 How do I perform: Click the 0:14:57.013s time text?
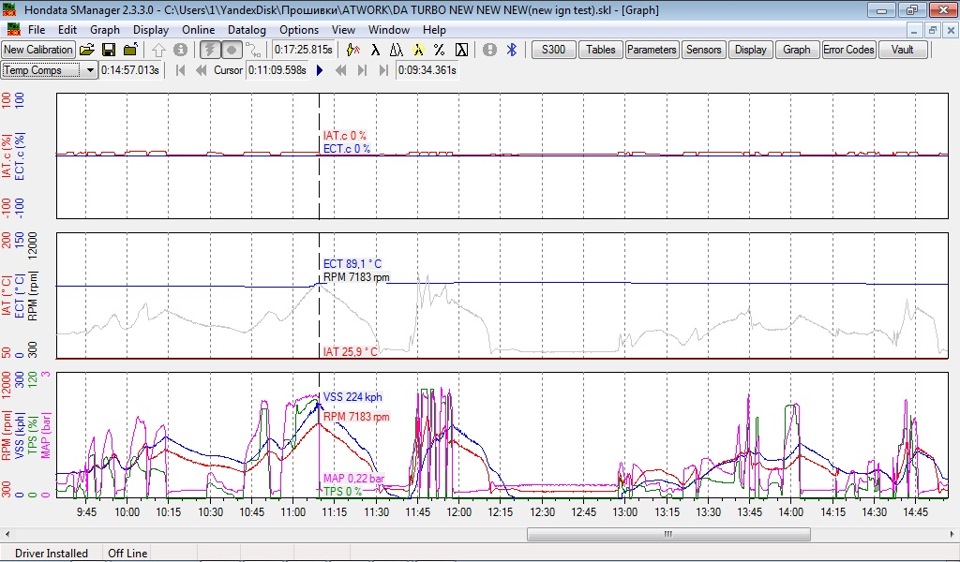pos(130,70)
